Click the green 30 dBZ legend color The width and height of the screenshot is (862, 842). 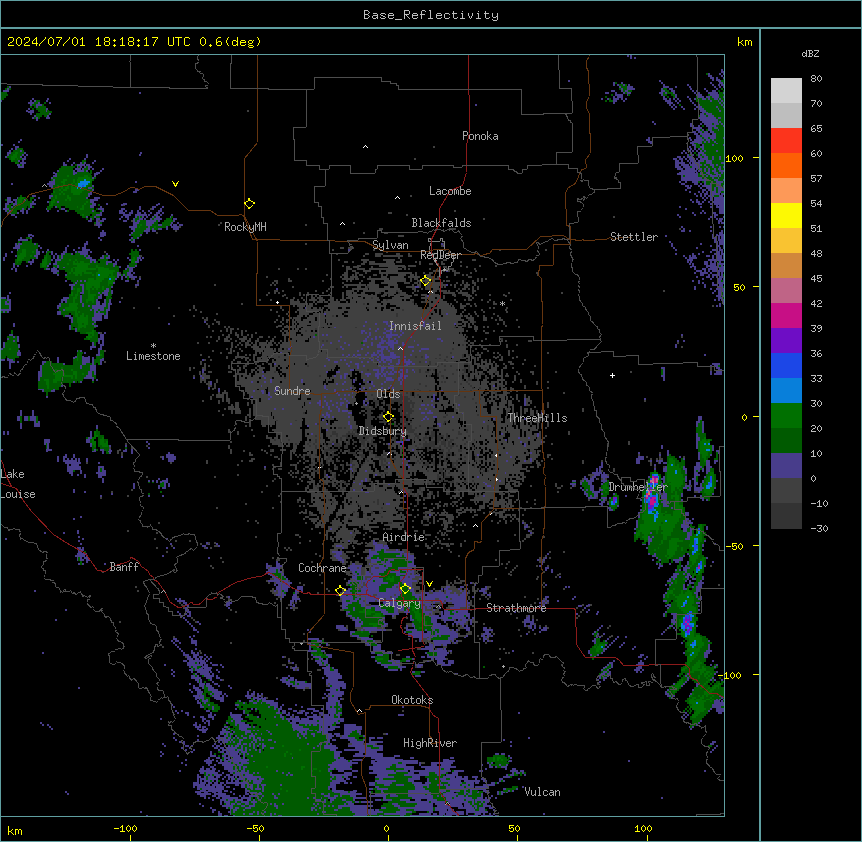point(786,416)
